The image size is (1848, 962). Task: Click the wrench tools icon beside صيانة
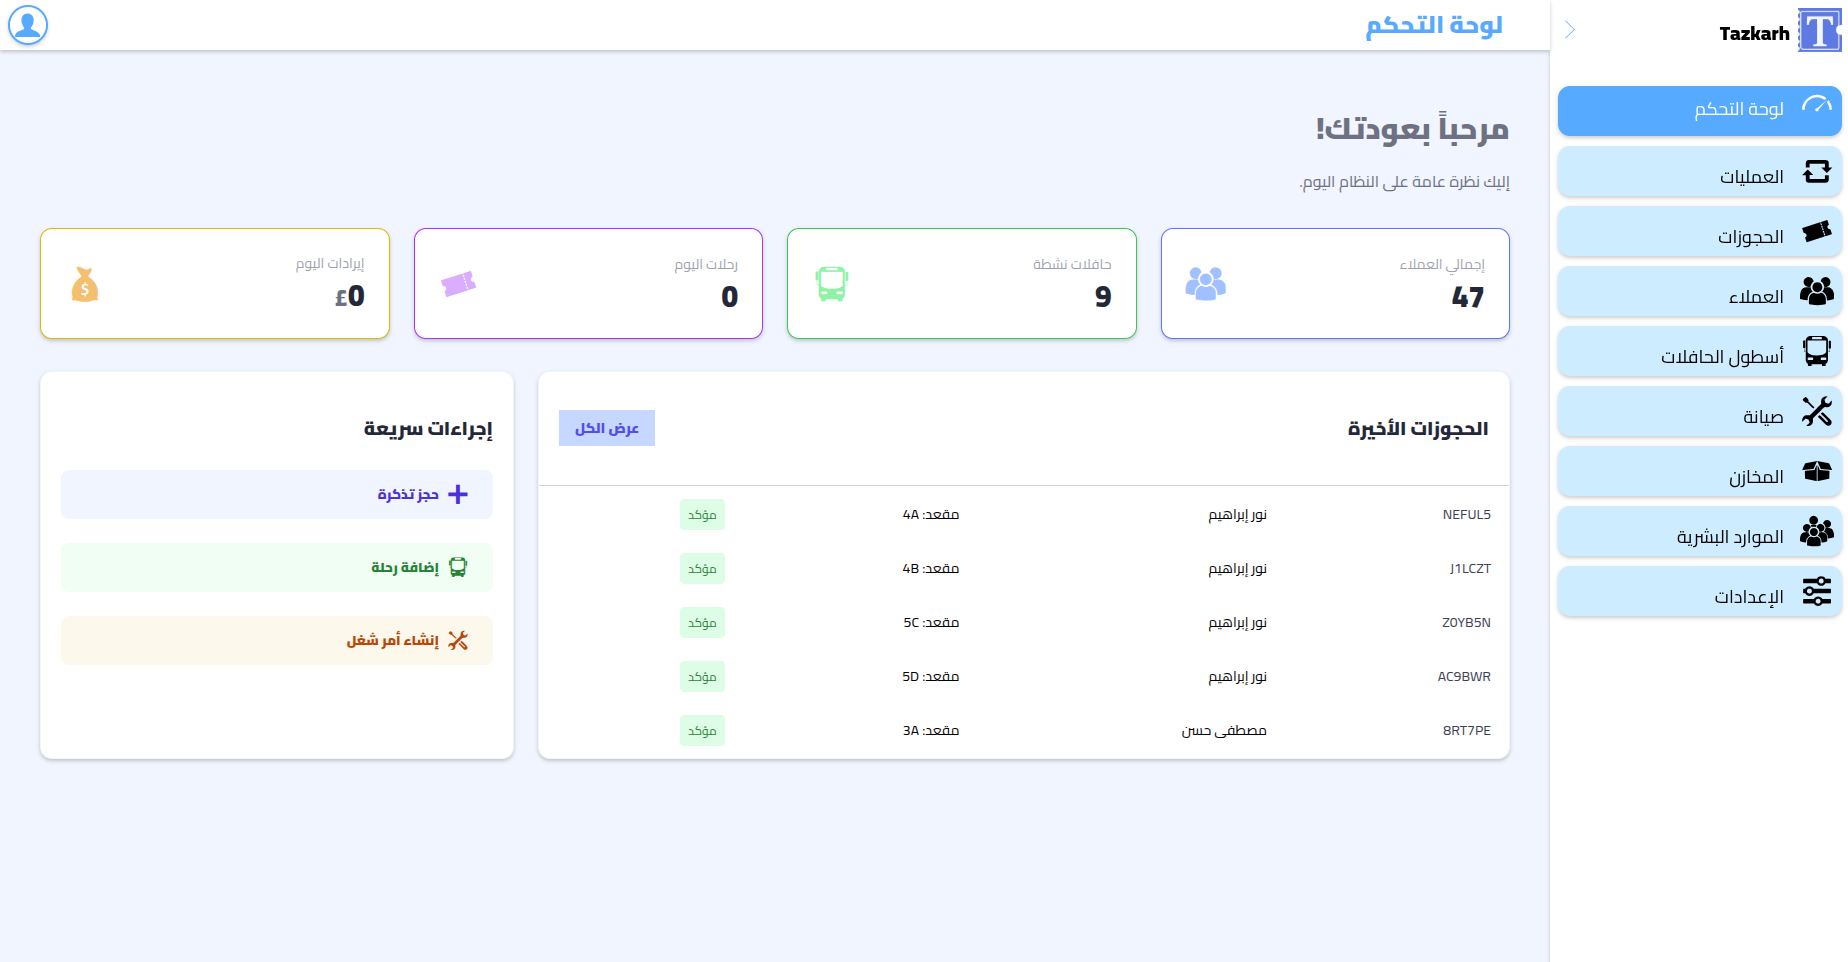point(1816,412)
